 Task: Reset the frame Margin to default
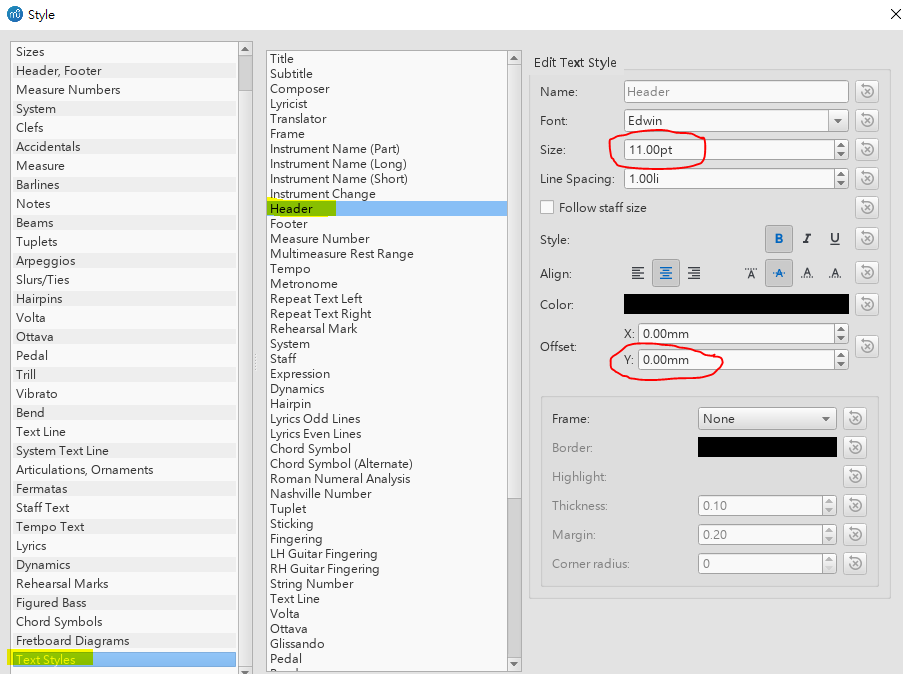point(855,535)
